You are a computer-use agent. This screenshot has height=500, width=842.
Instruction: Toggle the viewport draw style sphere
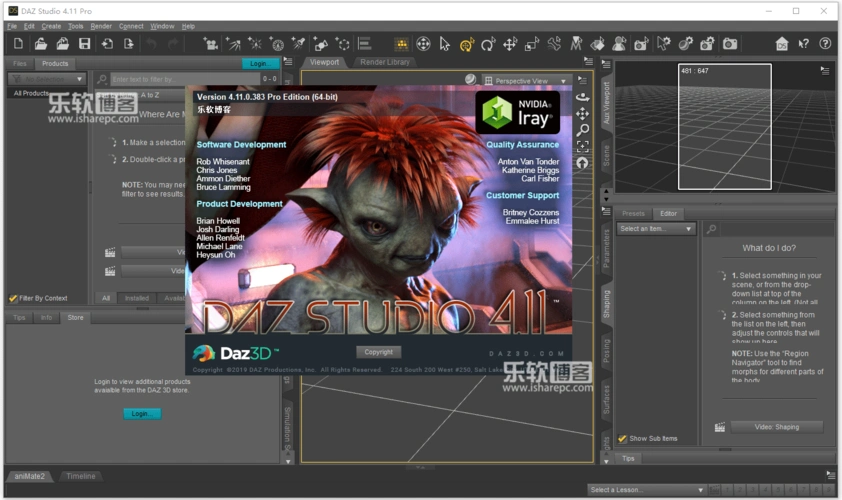[470, 79]
